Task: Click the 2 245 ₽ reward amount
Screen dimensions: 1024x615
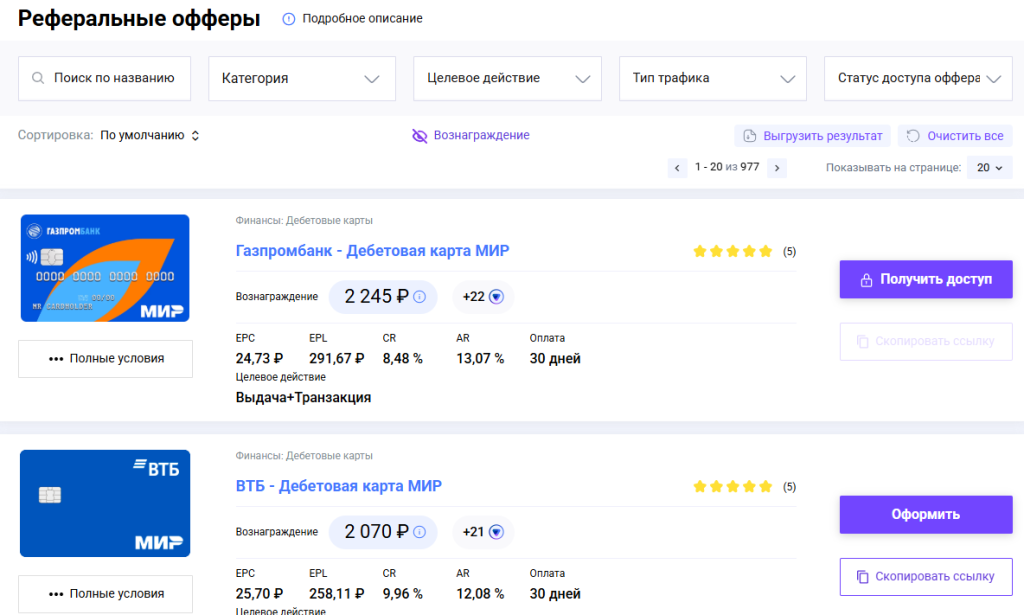Action: pos(376,296)
